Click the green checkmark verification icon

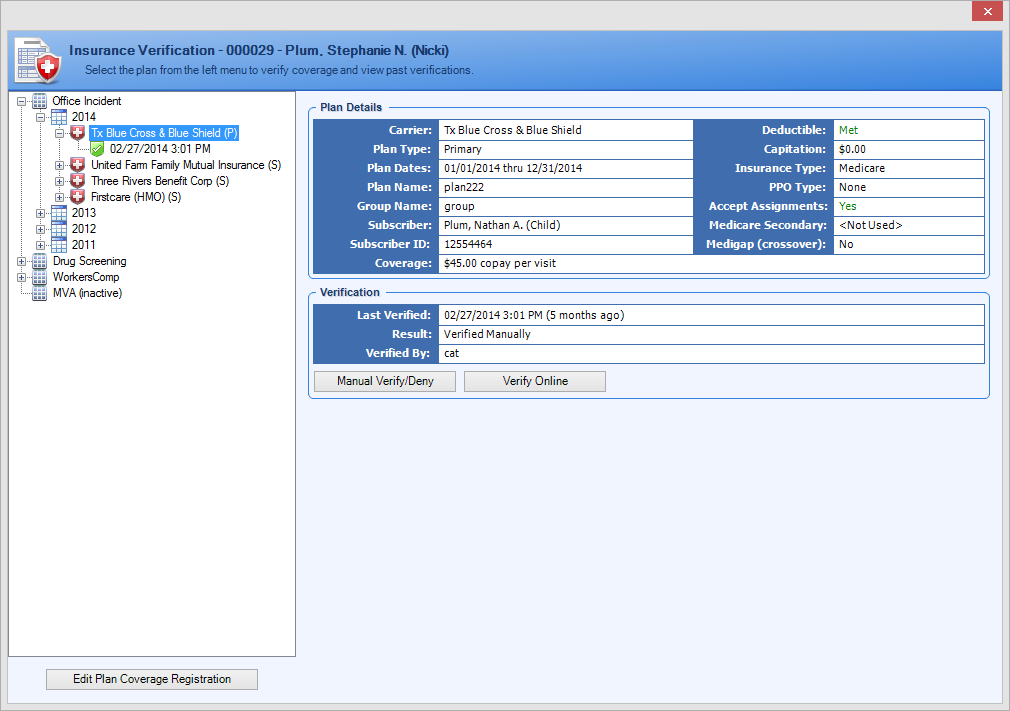tap(97, 149)
